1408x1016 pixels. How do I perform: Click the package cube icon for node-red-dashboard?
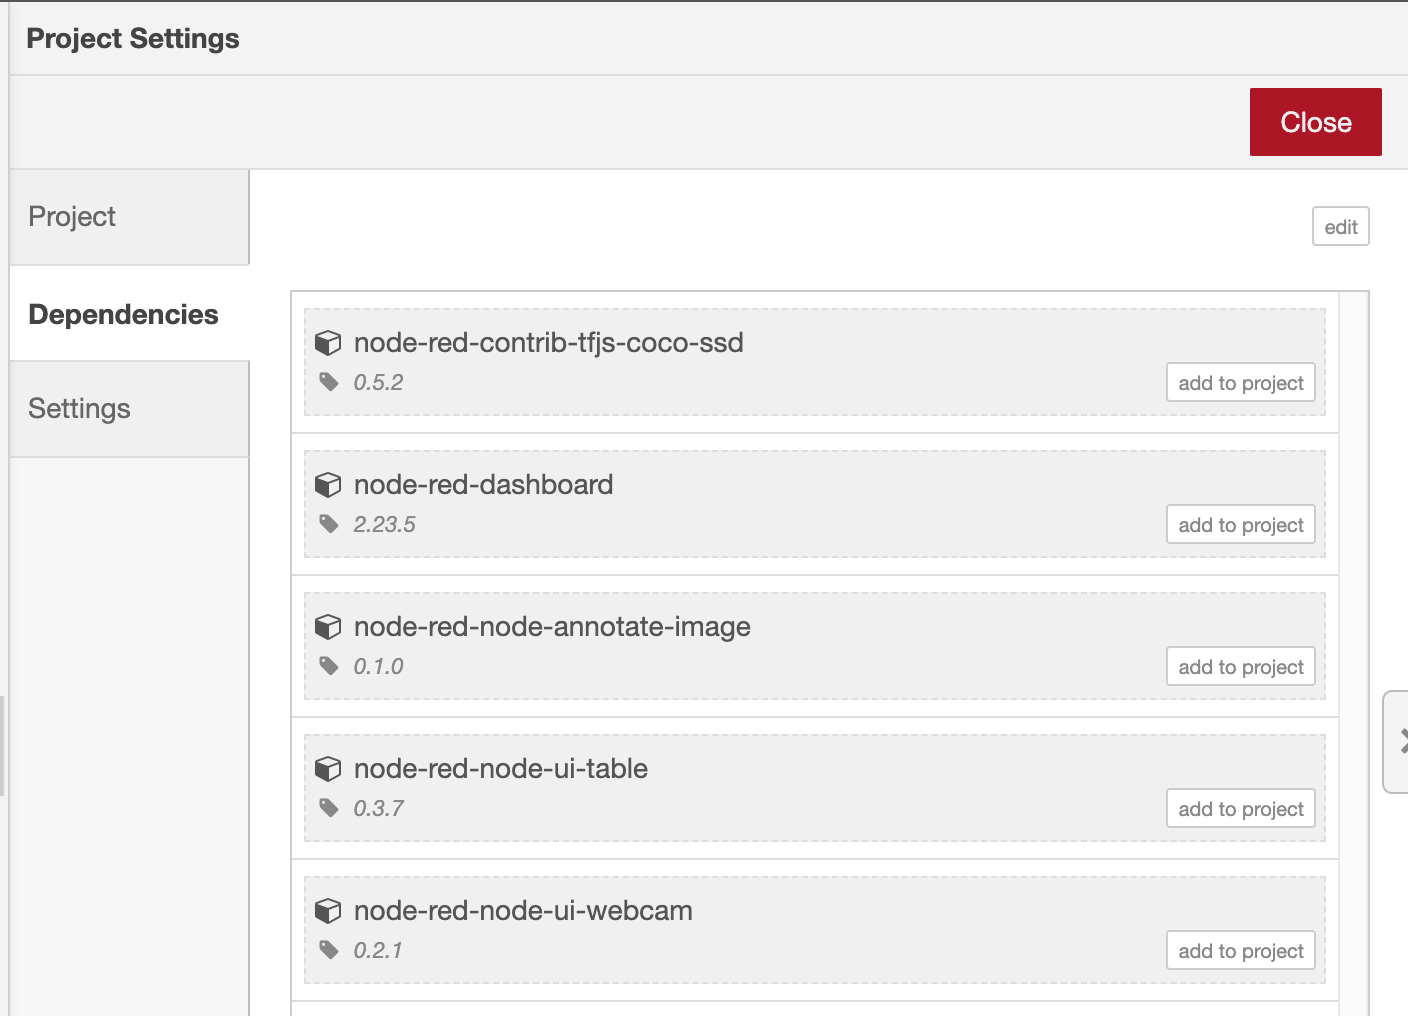click(x=330, y=485)
